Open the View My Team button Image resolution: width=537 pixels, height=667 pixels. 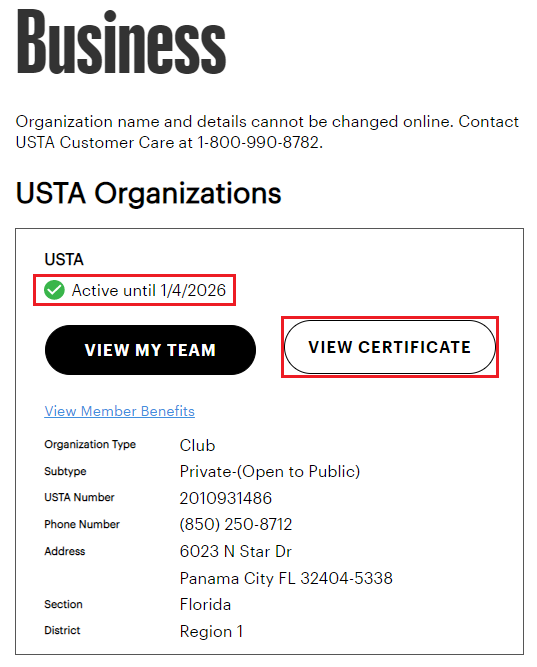coord(150,350)
